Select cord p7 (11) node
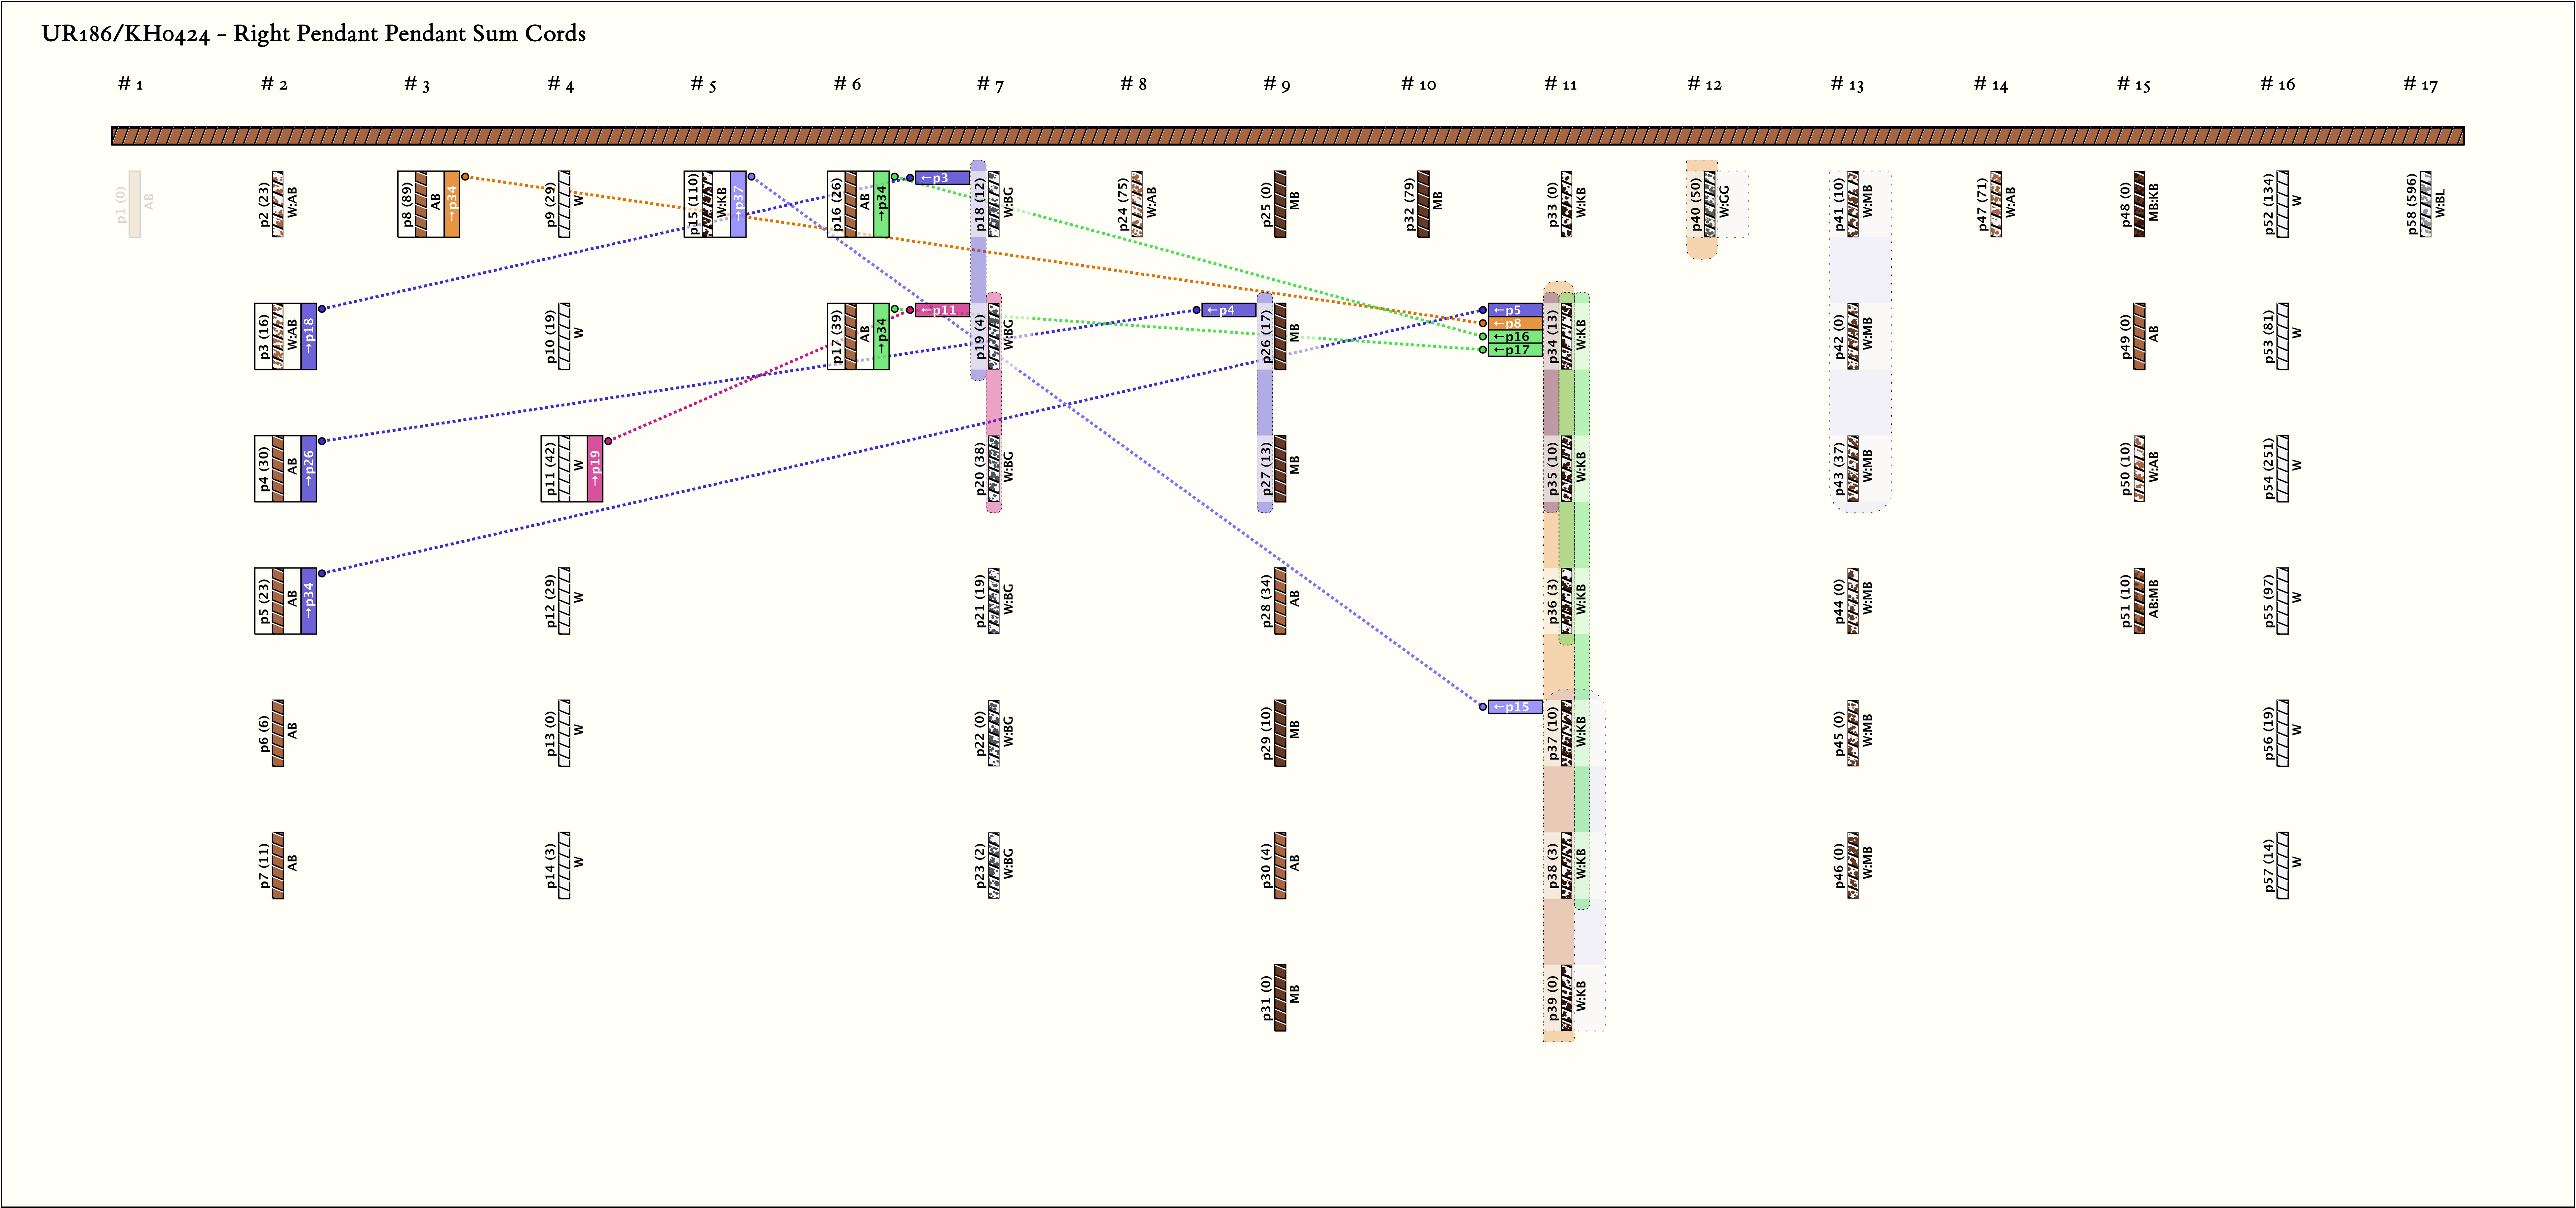 278,865
